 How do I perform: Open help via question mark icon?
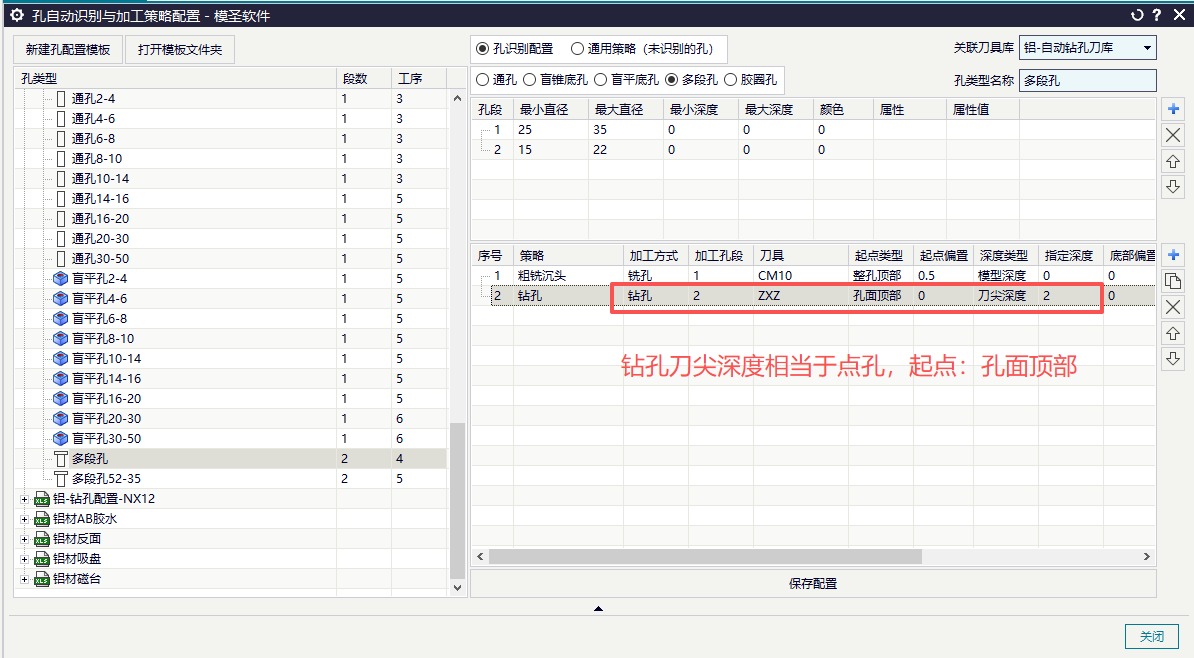(x=1157, y=15)
